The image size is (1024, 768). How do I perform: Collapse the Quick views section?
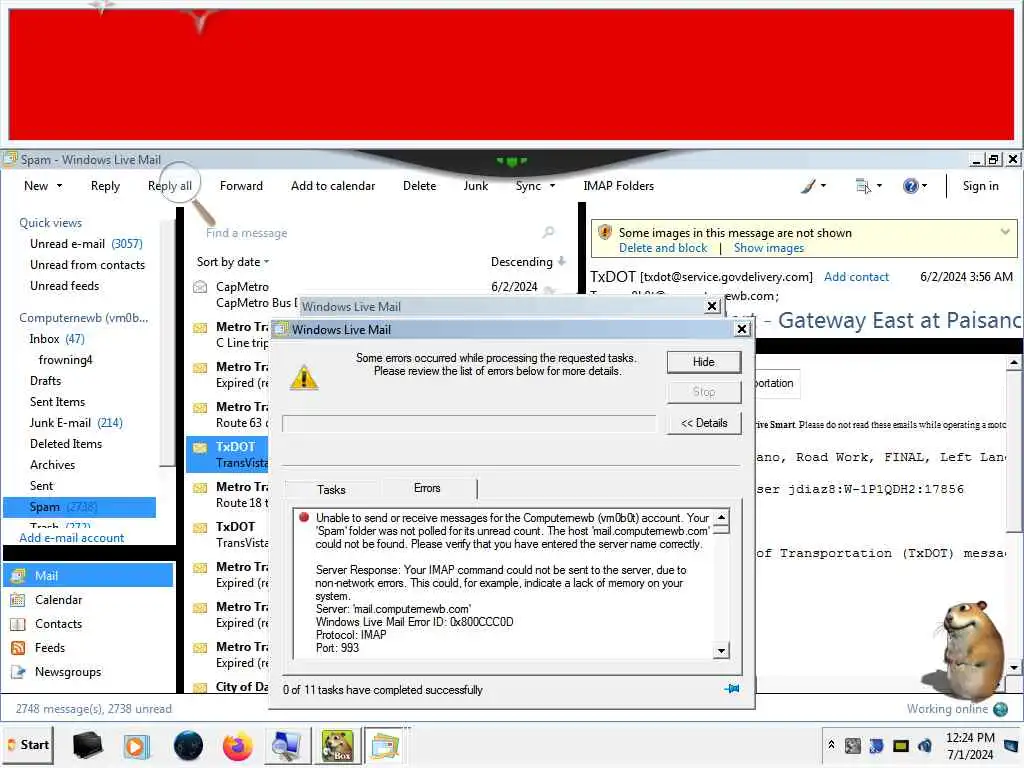(x=50, y=223)
